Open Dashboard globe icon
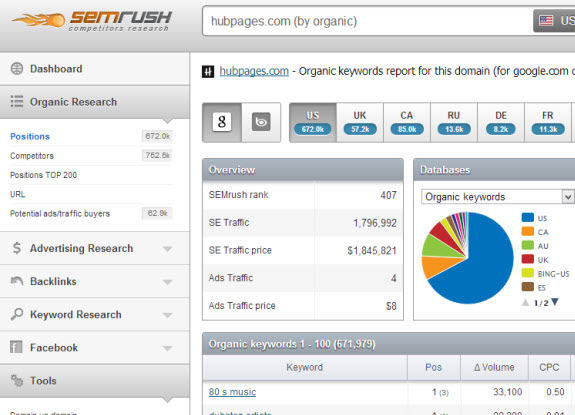Image resolution: width=575 pixels, height=415 pixels. coord(17,69)
